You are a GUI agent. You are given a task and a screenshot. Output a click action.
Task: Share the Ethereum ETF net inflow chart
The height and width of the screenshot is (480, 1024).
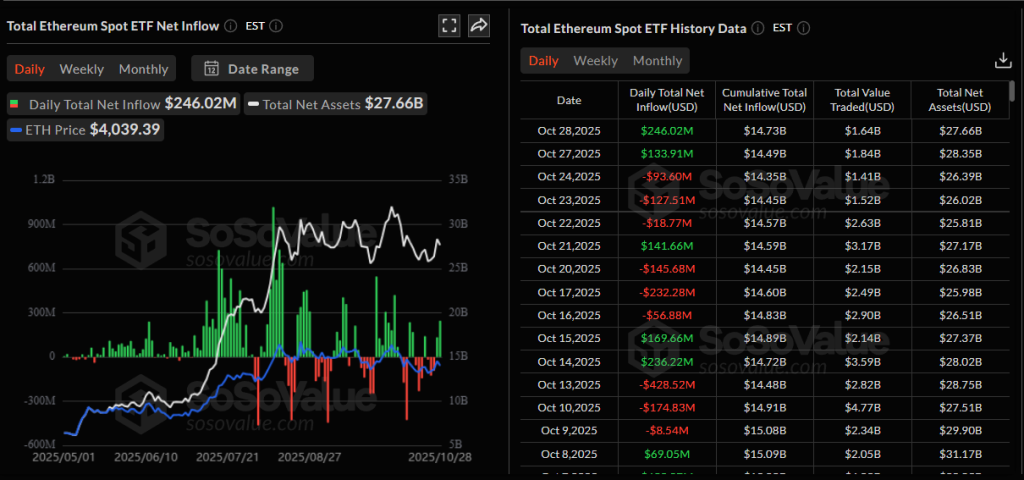click(x=479, y=26)
